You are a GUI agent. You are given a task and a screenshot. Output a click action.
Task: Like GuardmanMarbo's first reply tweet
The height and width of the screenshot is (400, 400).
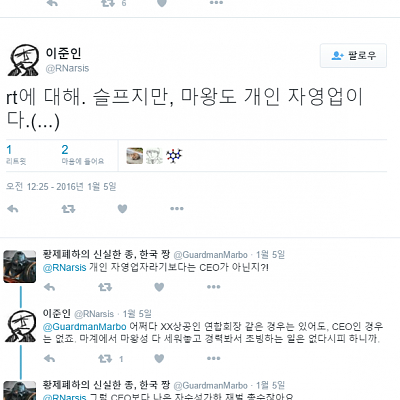[x=159, y=287]
